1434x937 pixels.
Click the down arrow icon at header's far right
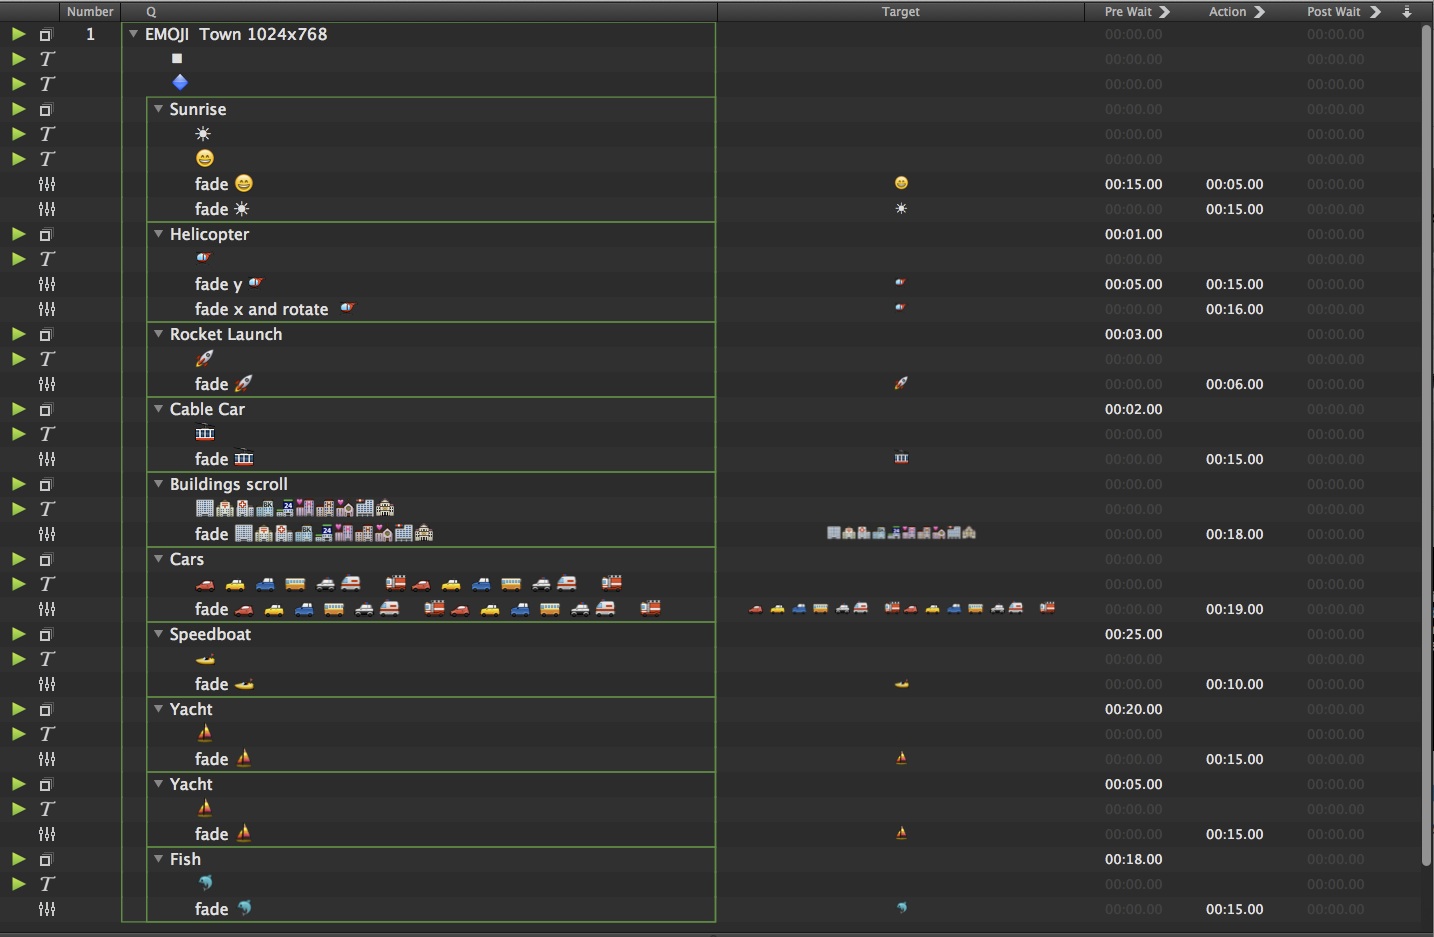click(1407, 12)
